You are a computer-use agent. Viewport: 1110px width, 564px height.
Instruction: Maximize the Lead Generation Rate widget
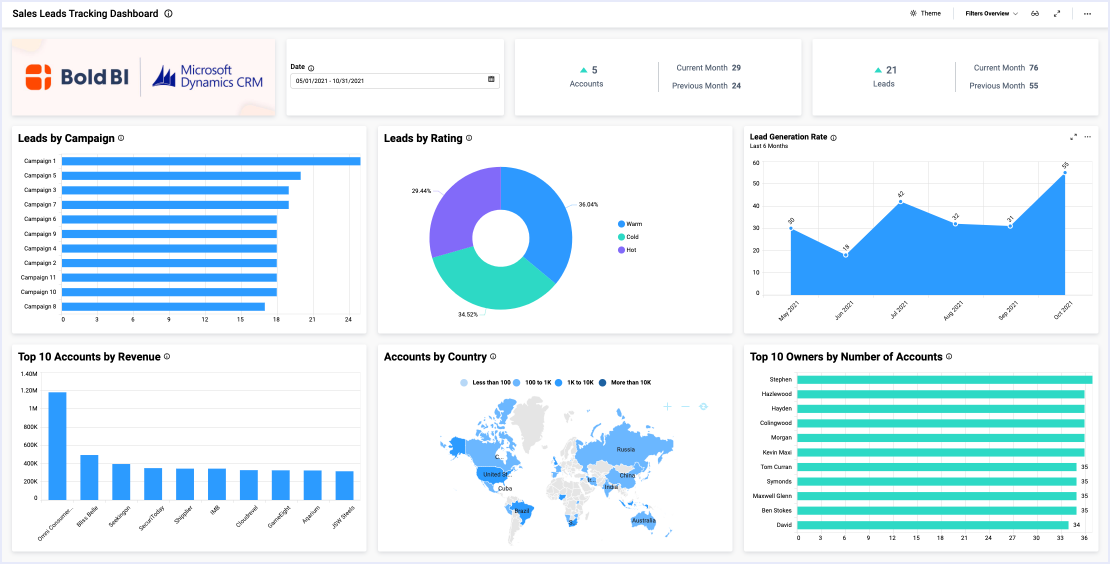(x=1073, y=137)
